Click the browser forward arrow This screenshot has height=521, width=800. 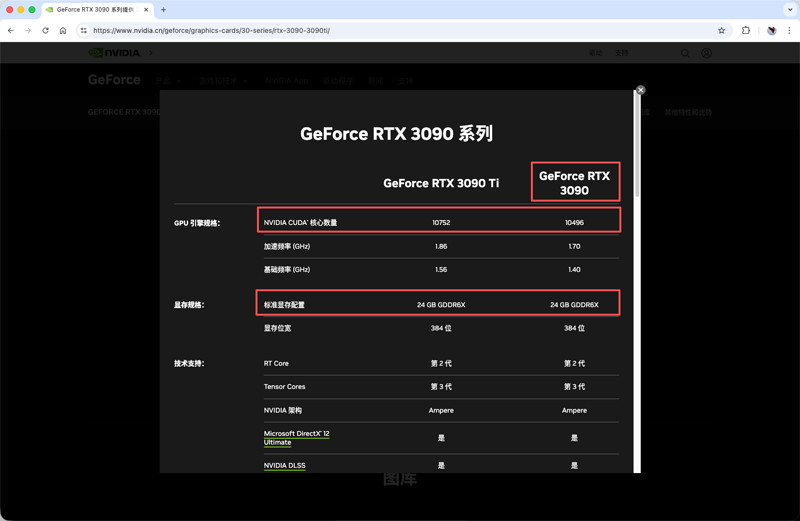28,31
